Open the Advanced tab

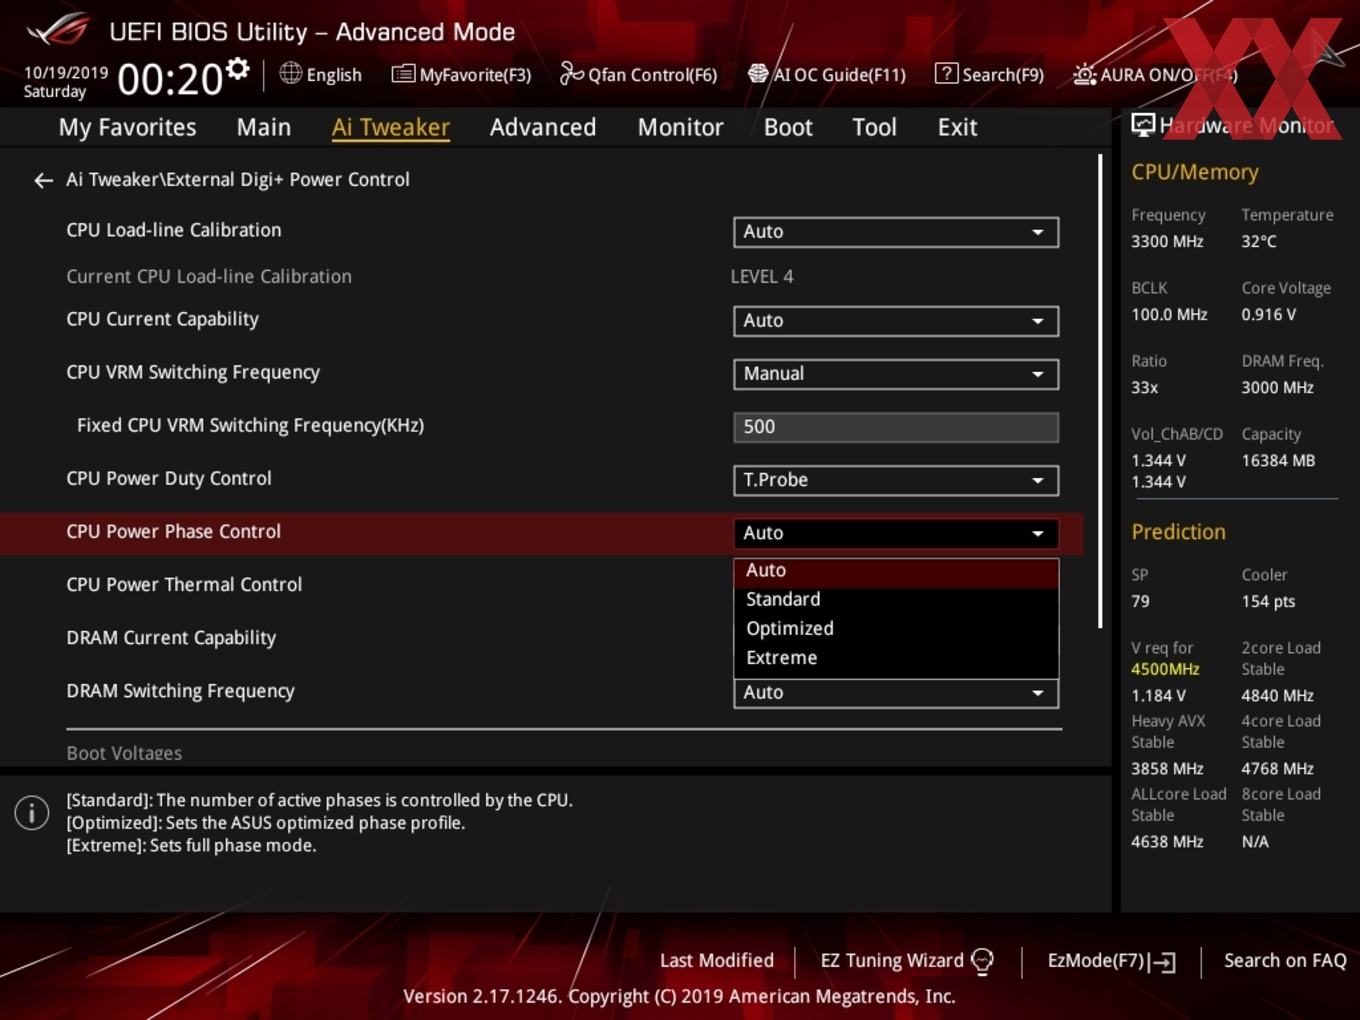(543, 127)
